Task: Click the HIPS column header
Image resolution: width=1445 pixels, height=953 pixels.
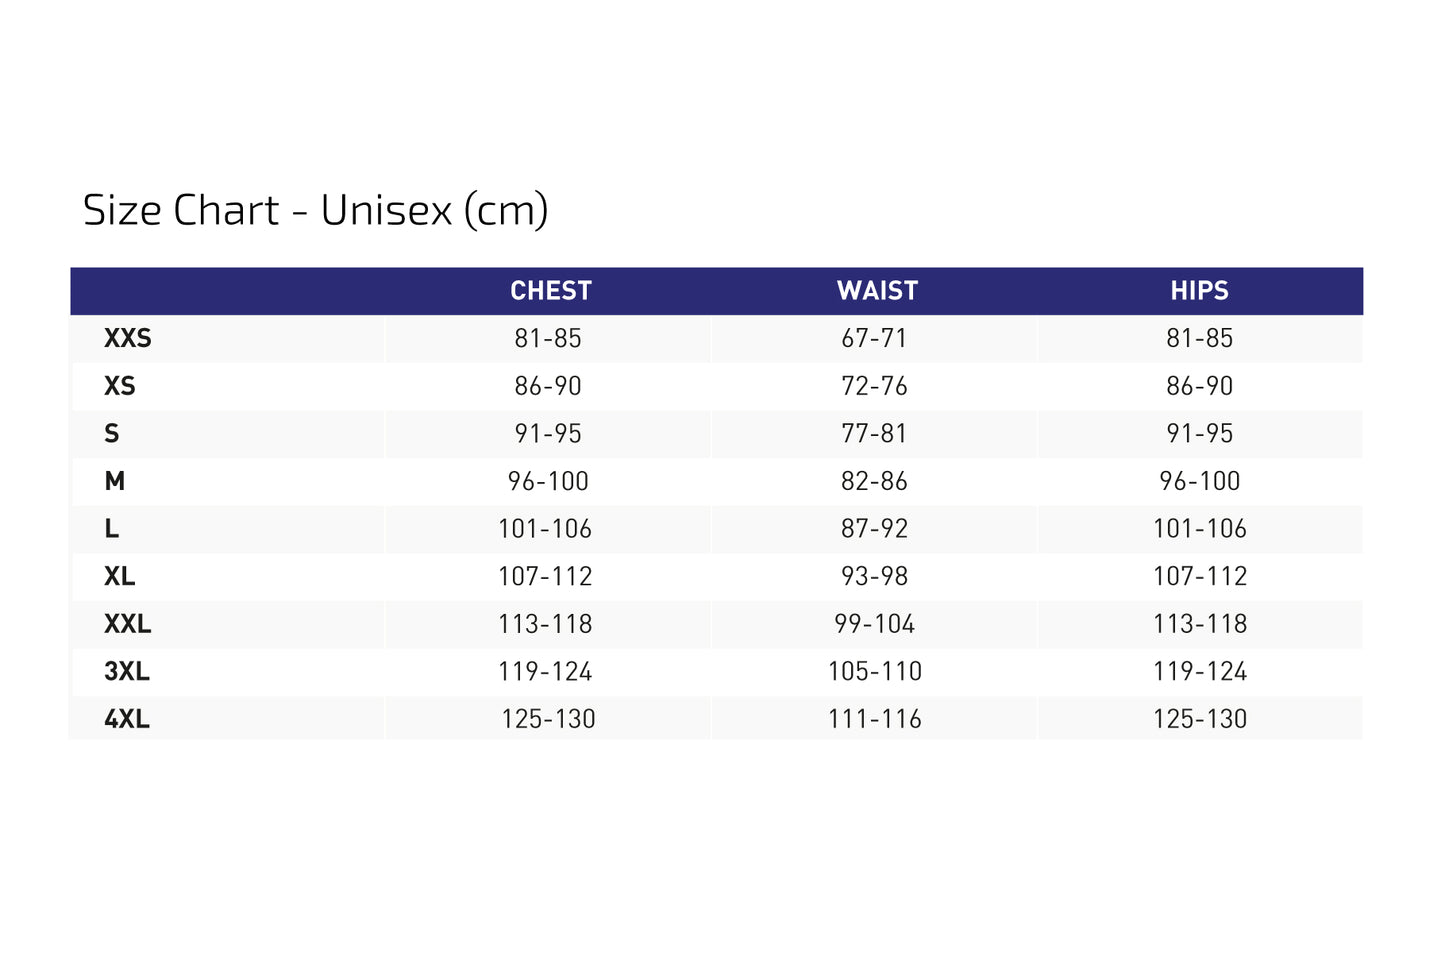Action: click(x=1199, y=291)
